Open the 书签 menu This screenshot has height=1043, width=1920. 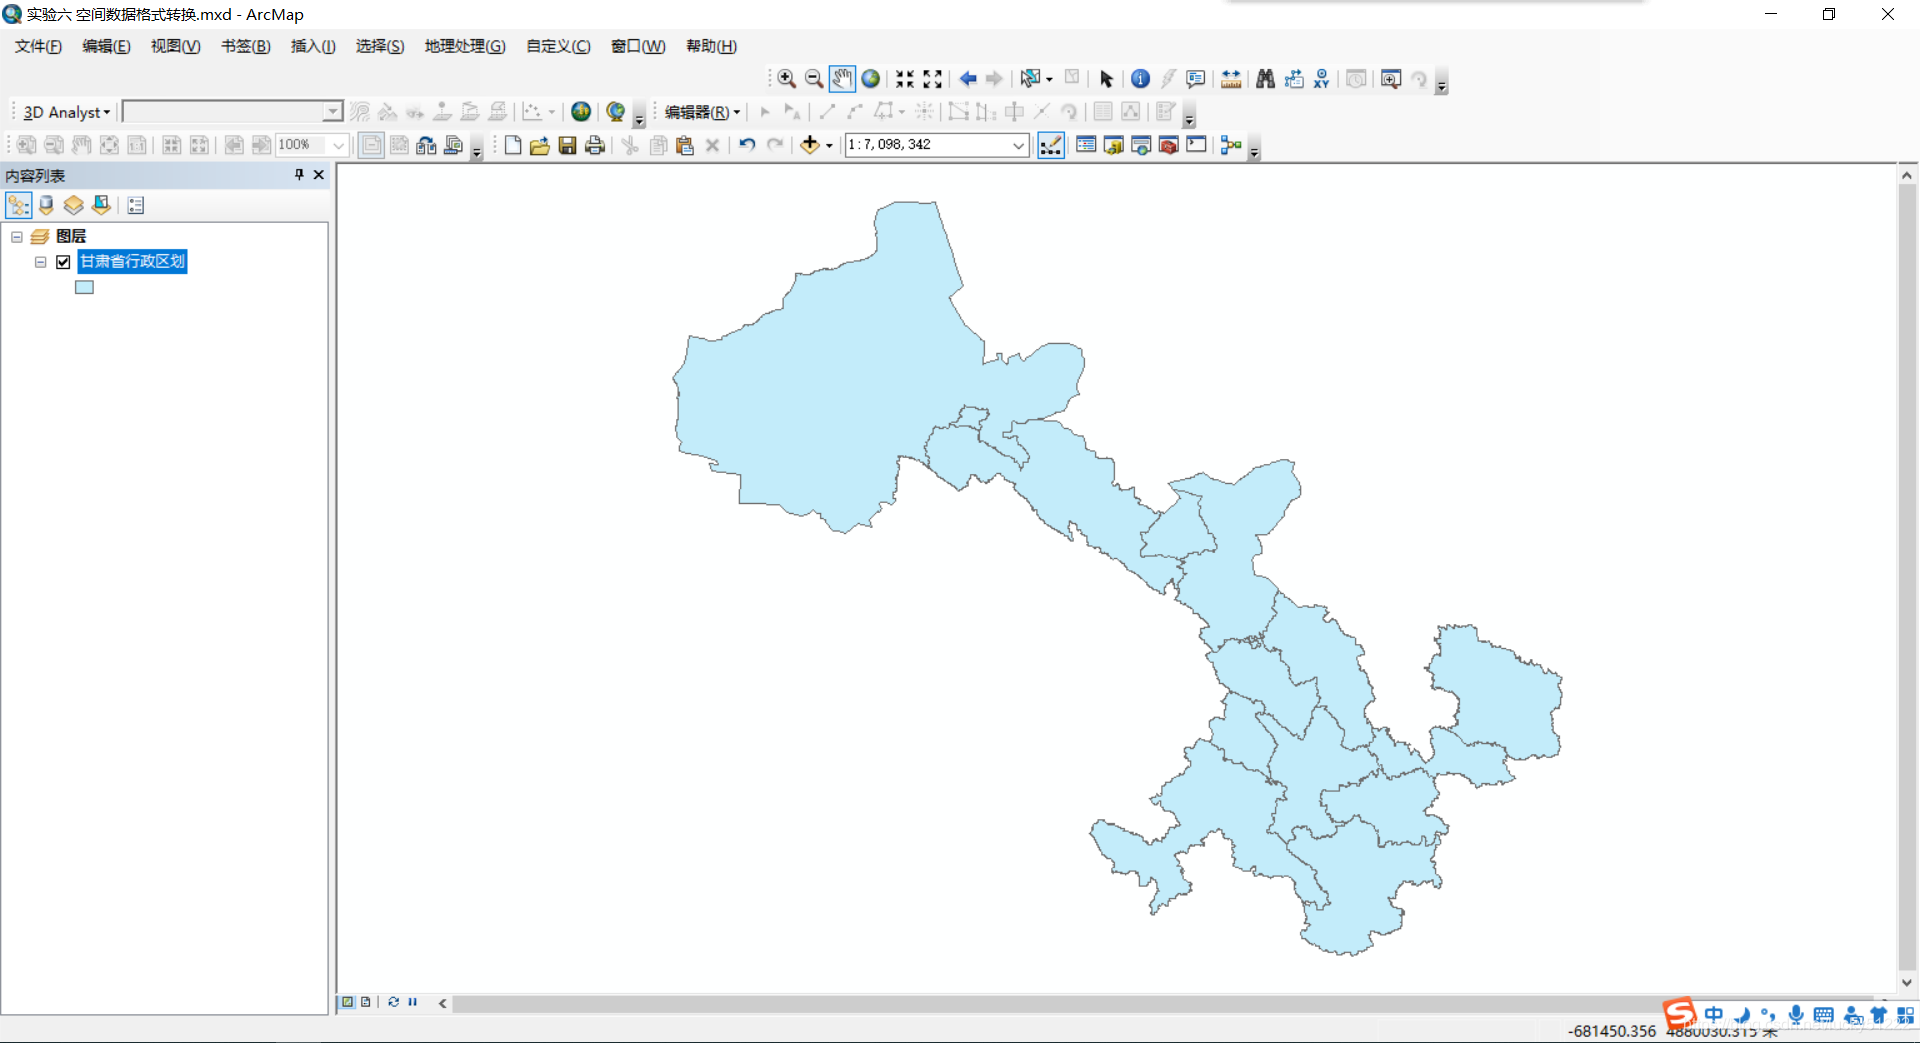pos(246,46)
